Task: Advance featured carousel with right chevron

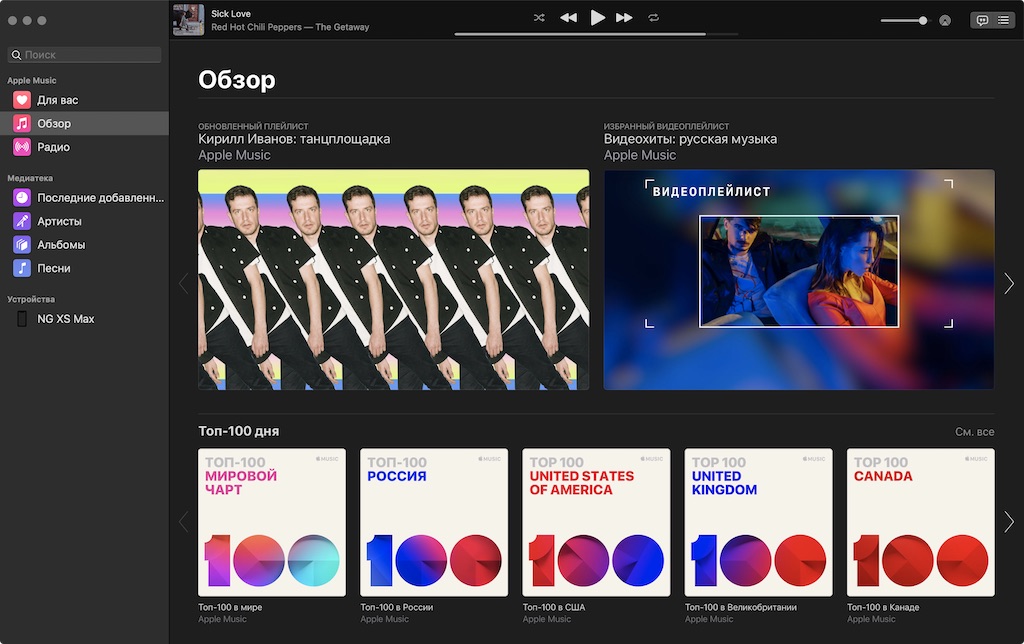Action: pos(1009,283)
